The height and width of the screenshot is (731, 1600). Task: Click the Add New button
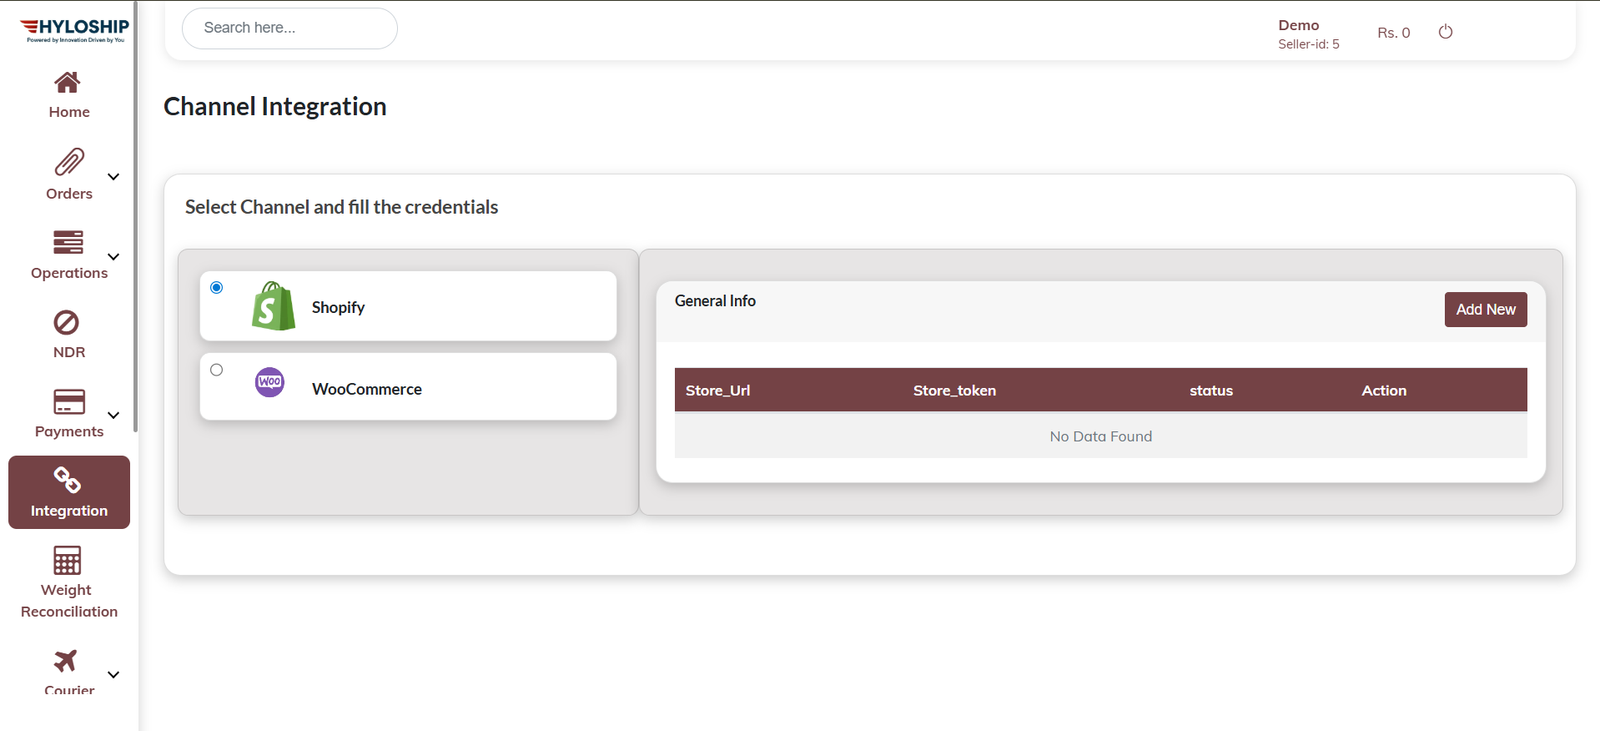1485,309
